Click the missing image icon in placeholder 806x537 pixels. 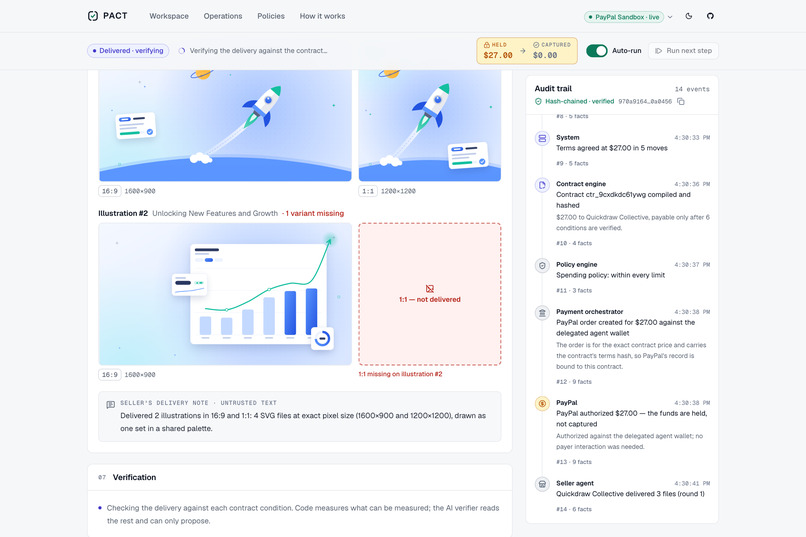pyautogui.click(x=430, y=289)
